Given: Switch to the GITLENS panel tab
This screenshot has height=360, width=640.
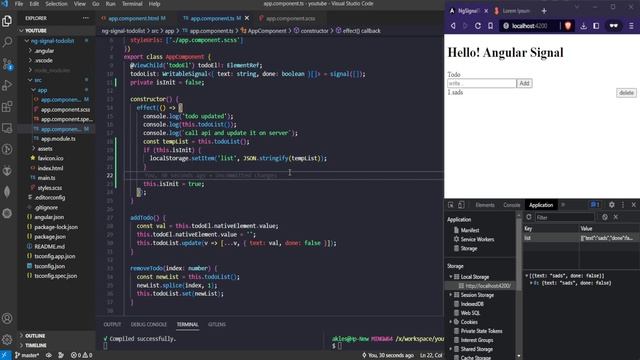Looking at the screenshot, I should [217, 324].
